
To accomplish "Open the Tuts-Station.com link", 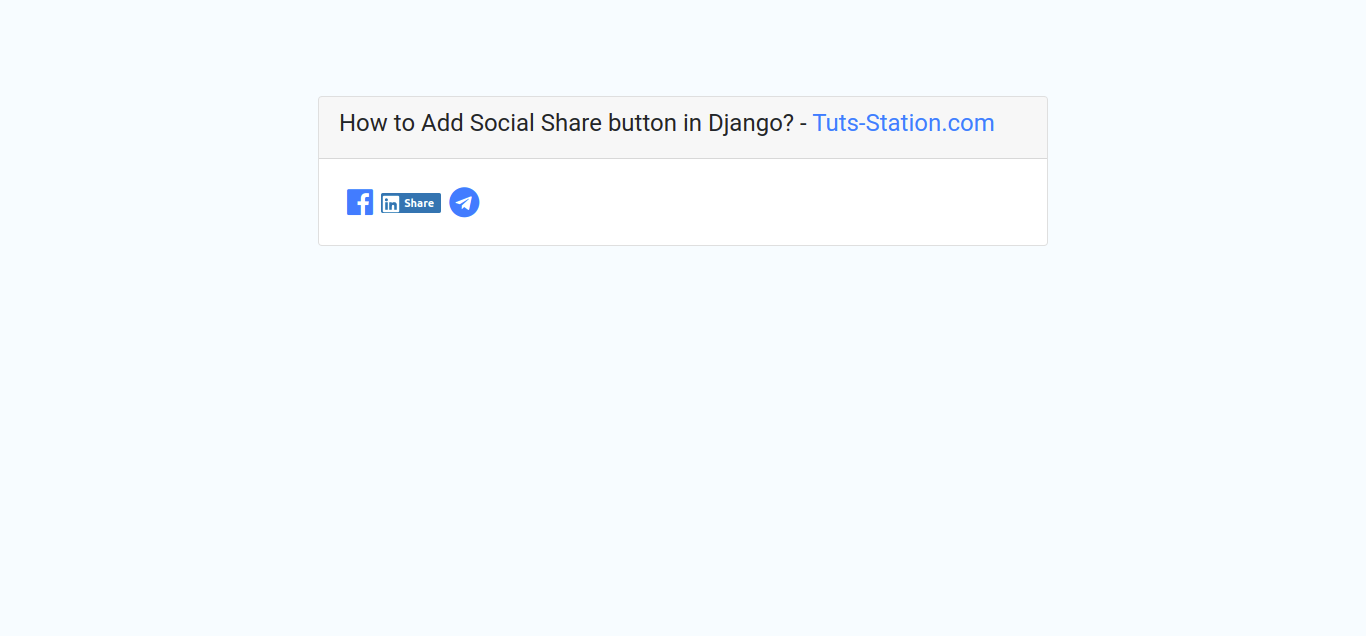I will 903,123.
